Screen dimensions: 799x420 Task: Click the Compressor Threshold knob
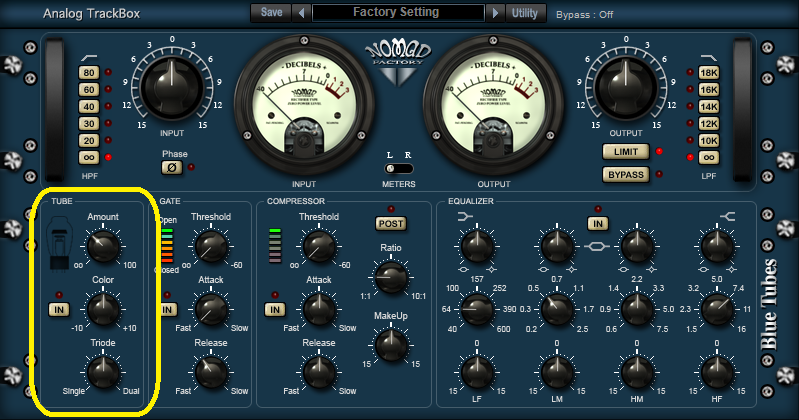click(319, 246)
